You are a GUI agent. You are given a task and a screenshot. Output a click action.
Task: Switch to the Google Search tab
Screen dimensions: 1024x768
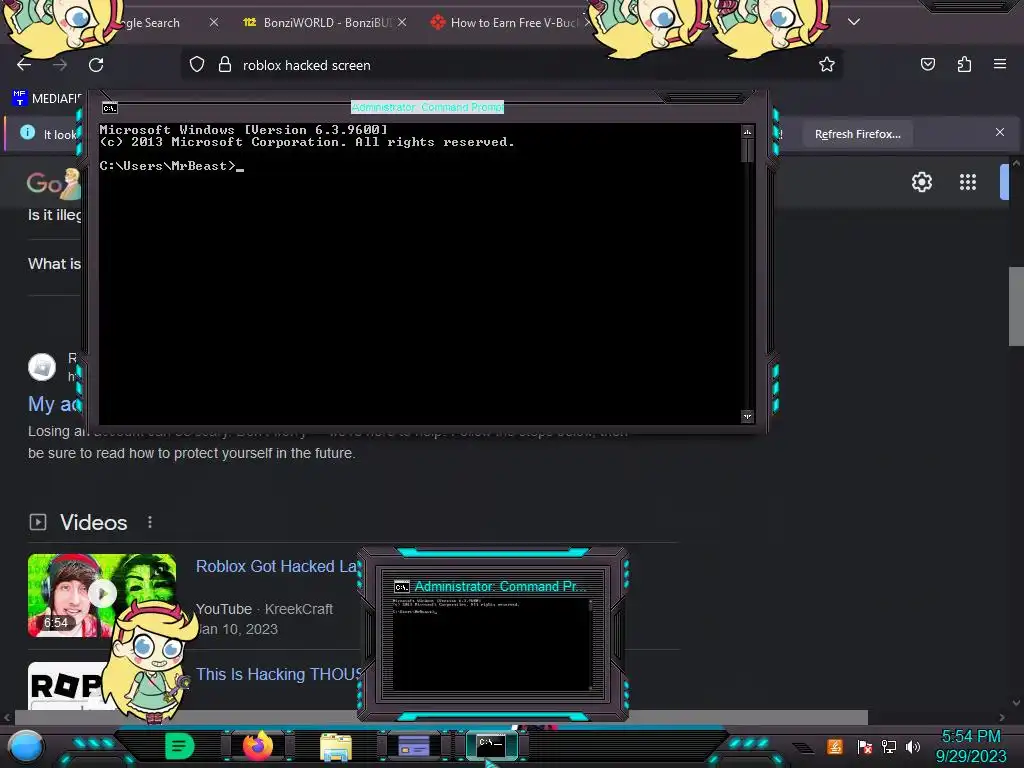pyautogui.click(x=152, y=23)
